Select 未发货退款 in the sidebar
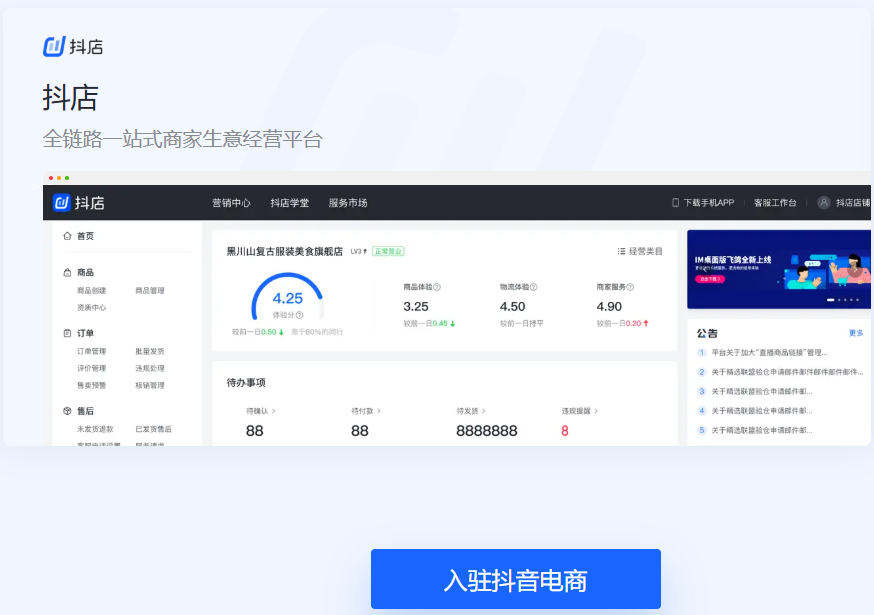This screenshot has width=874, height=615. pyautogui.click(x=95, y=429)
